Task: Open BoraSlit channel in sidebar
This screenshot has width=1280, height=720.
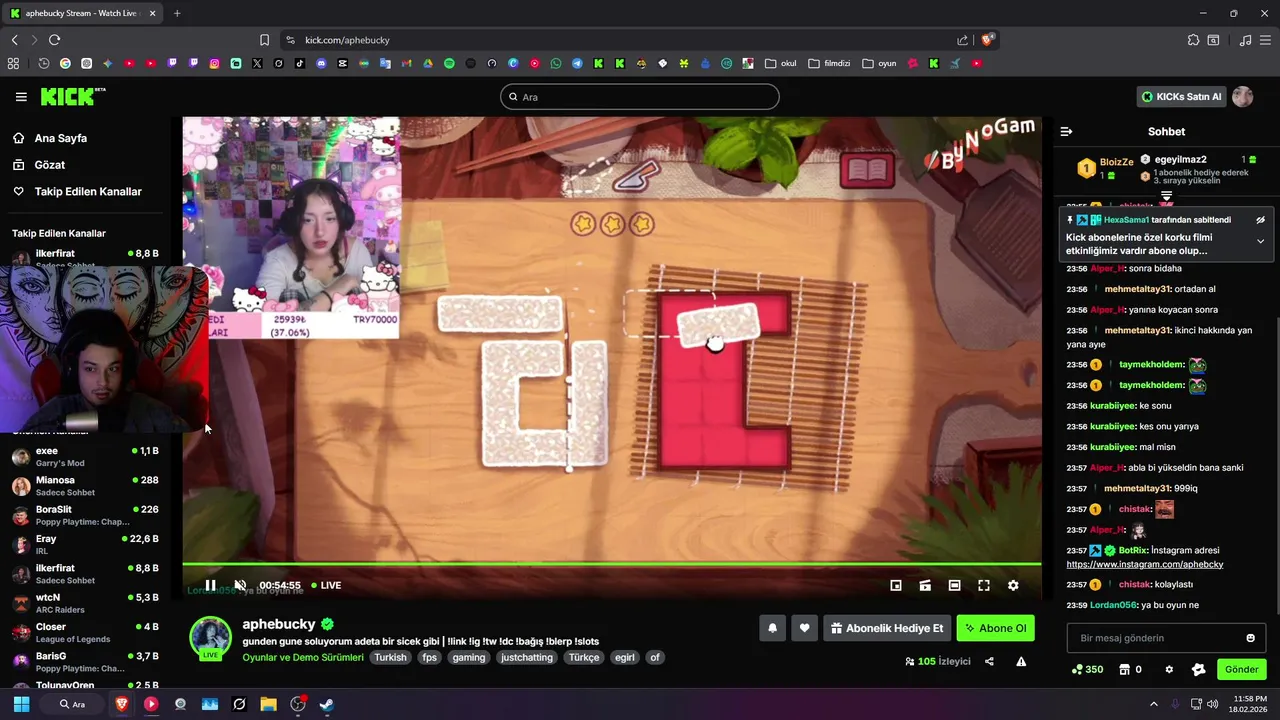Action: click(85, 515)
